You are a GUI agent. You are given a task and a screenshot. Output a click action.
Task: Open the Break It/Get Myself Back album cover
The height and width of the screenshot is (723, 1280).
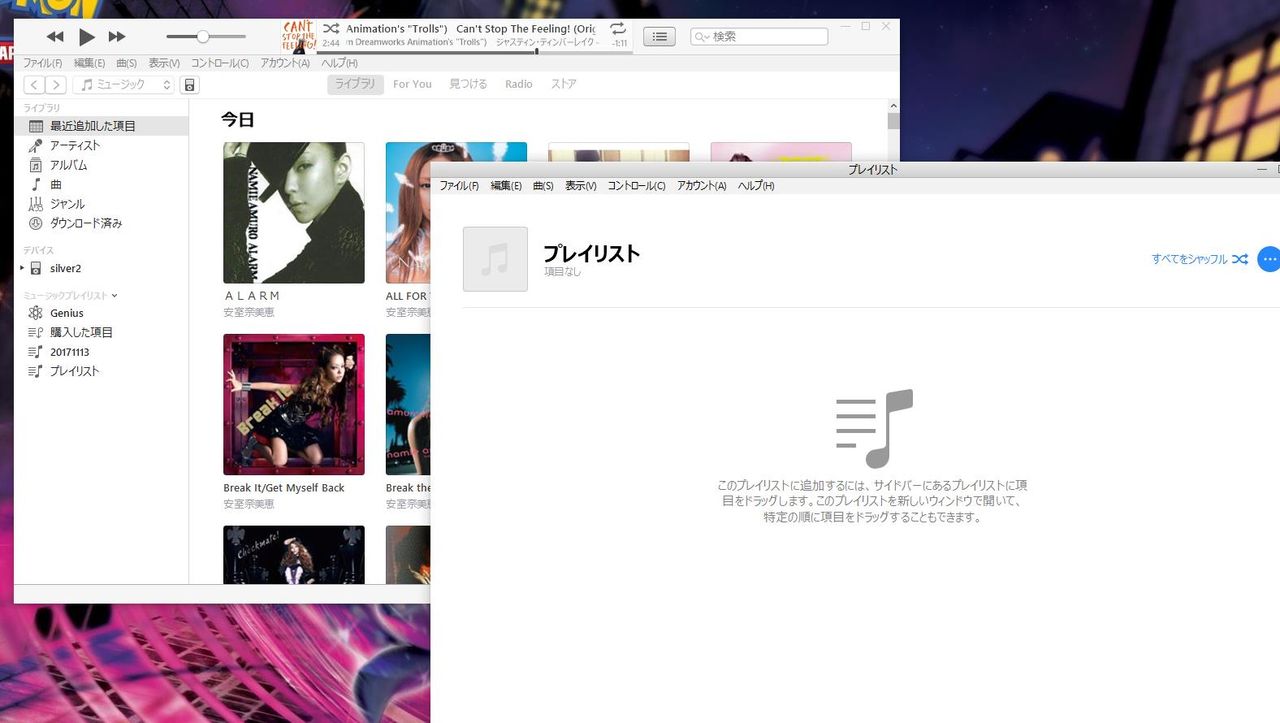[294, 405]
